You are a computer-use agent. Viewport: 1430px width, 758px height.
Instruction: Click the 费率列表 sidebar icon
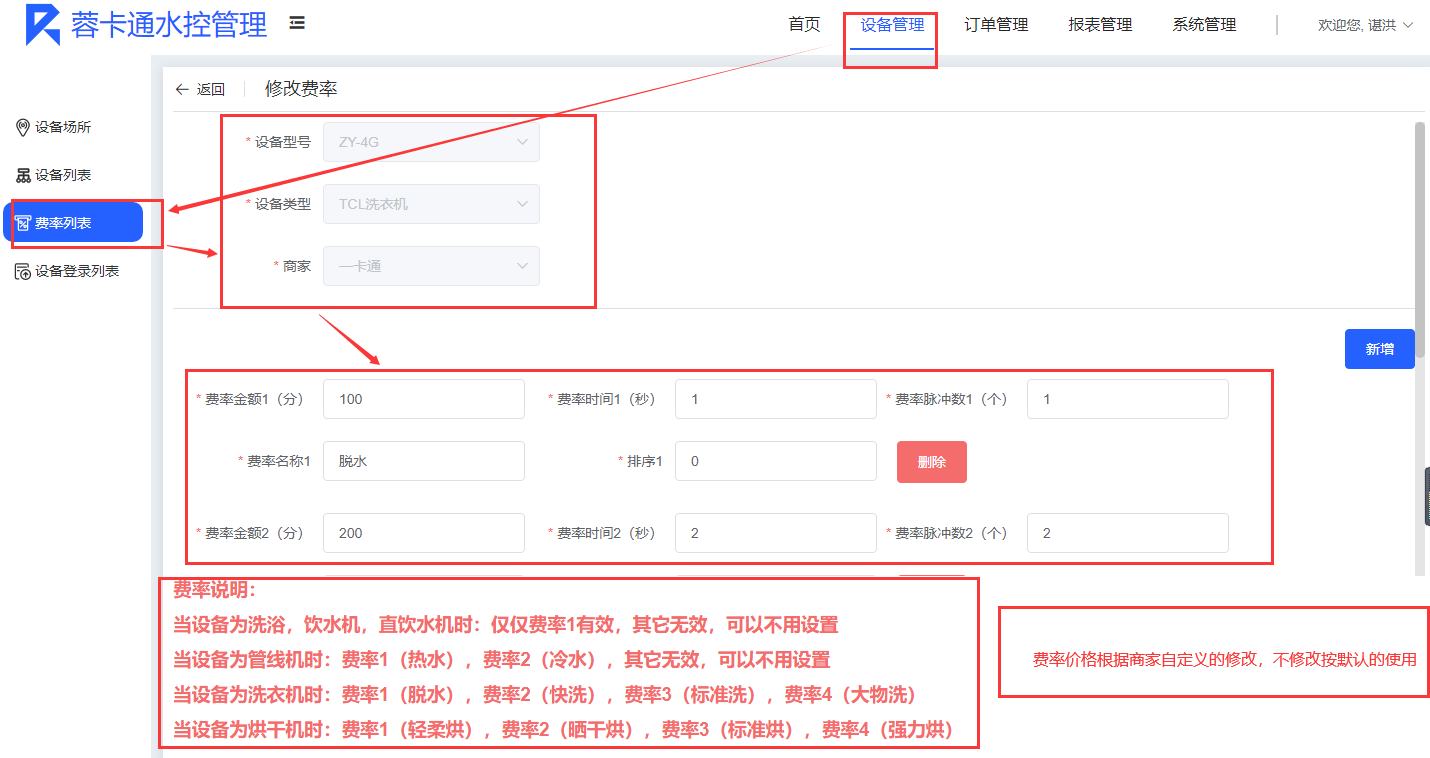pyautogui.click(x=22, y=223)
